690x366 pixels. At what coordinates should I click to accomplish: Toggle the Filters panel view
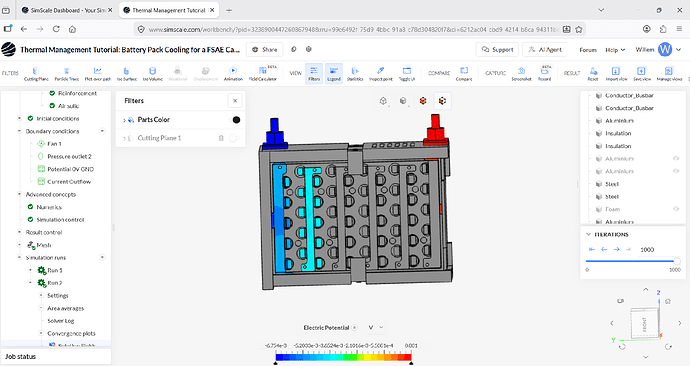click(314, 73)
